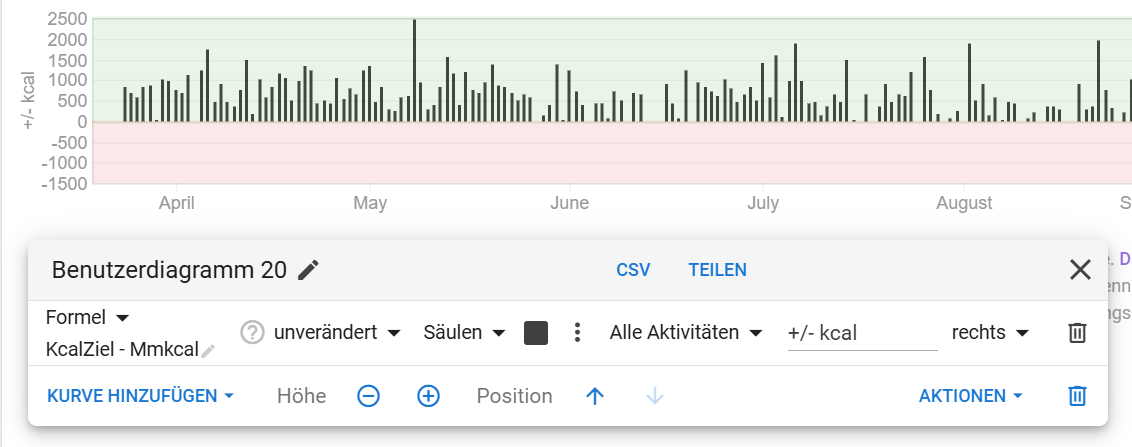The height and width of the screenshot is (447, 1132).
Task: Change the Säulen chart type dropdown
Action: click(x=465, y=333)
